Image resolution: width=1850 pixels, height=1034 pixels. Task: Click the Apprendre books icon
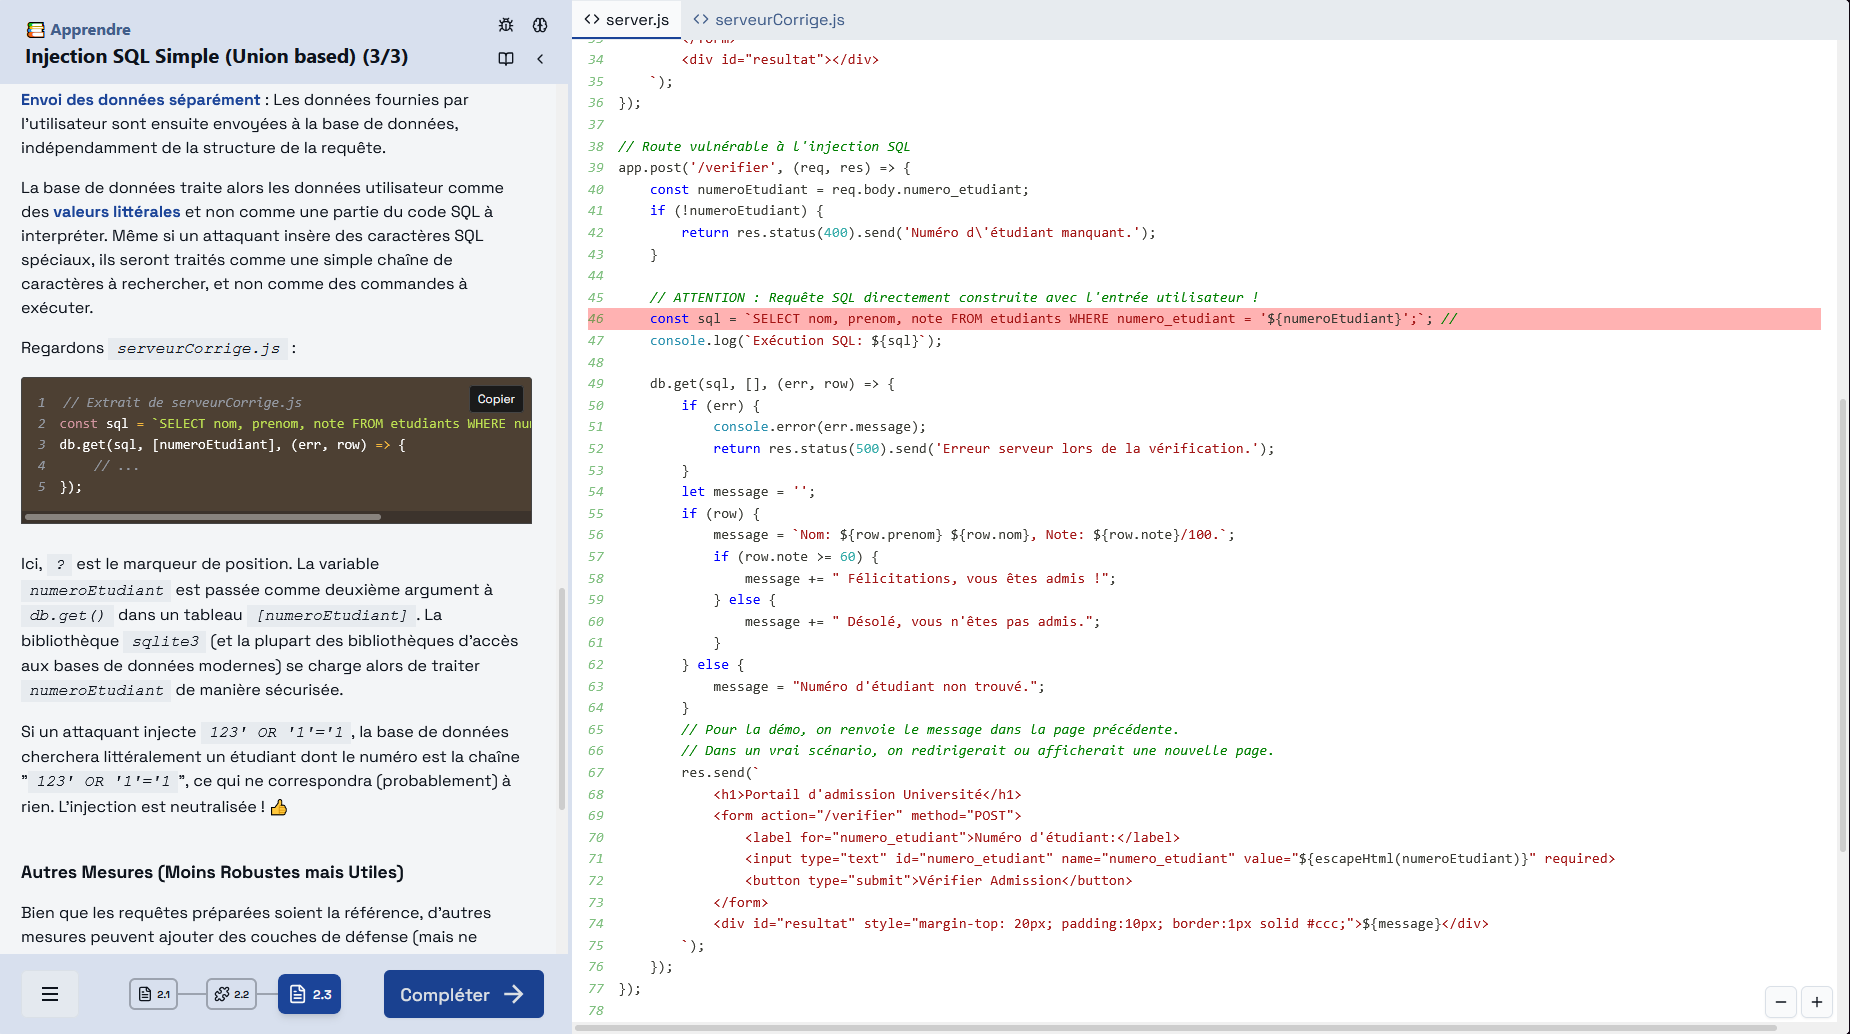tap(36, 30)
